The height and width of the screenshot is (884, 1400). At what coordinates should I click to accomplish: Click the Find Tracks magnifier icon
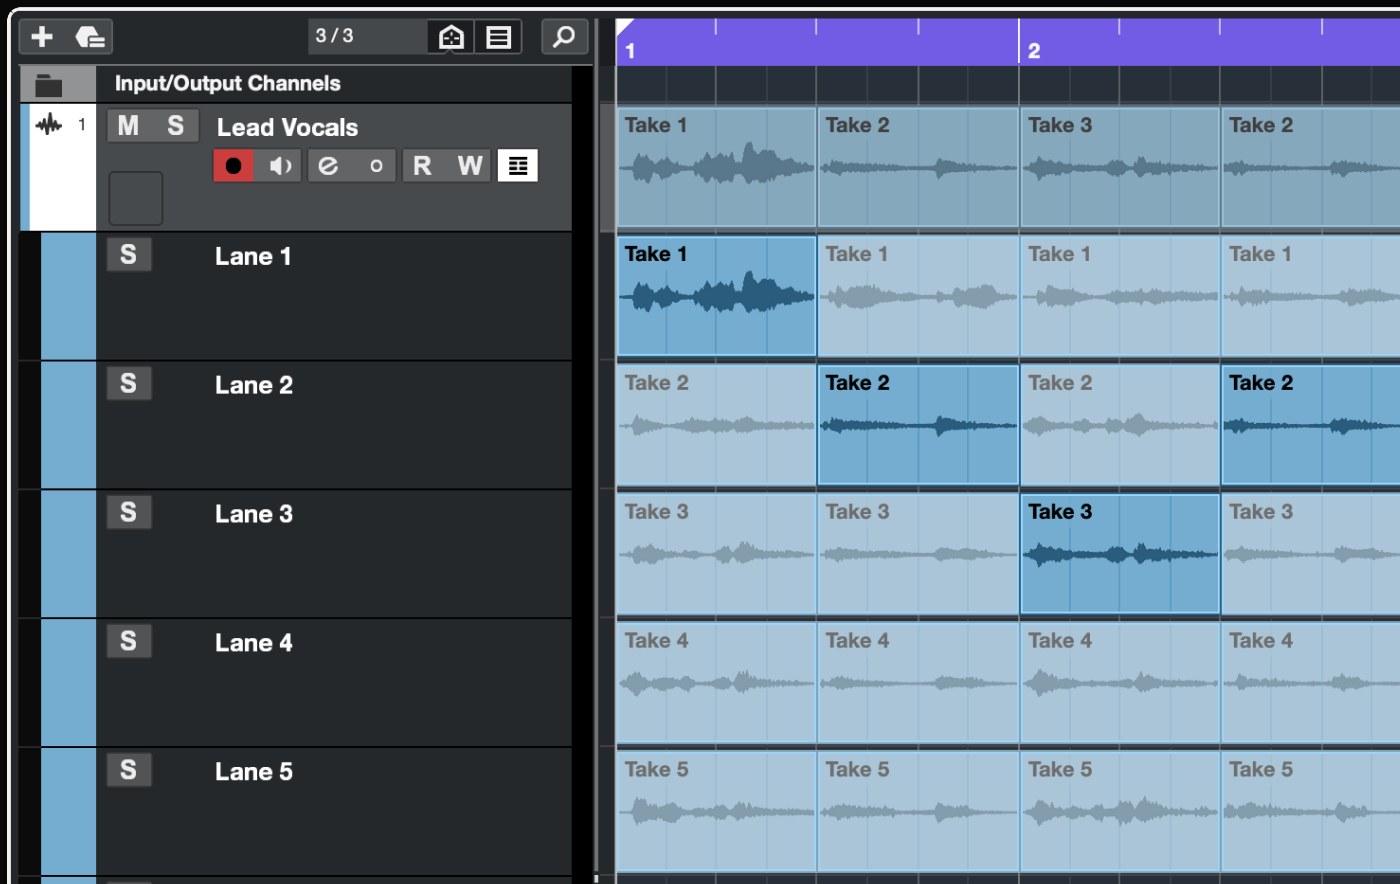564,37
